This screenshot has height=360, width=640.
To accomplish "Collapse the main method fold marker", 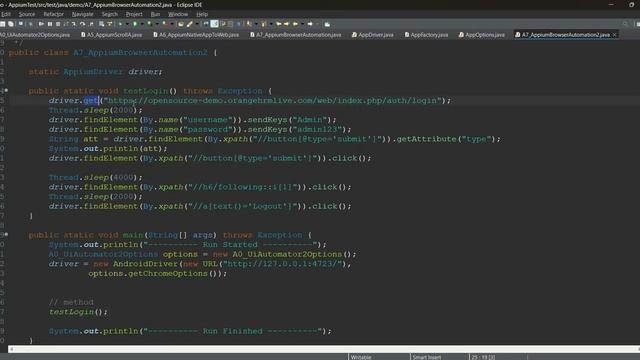I will (6, 235).
